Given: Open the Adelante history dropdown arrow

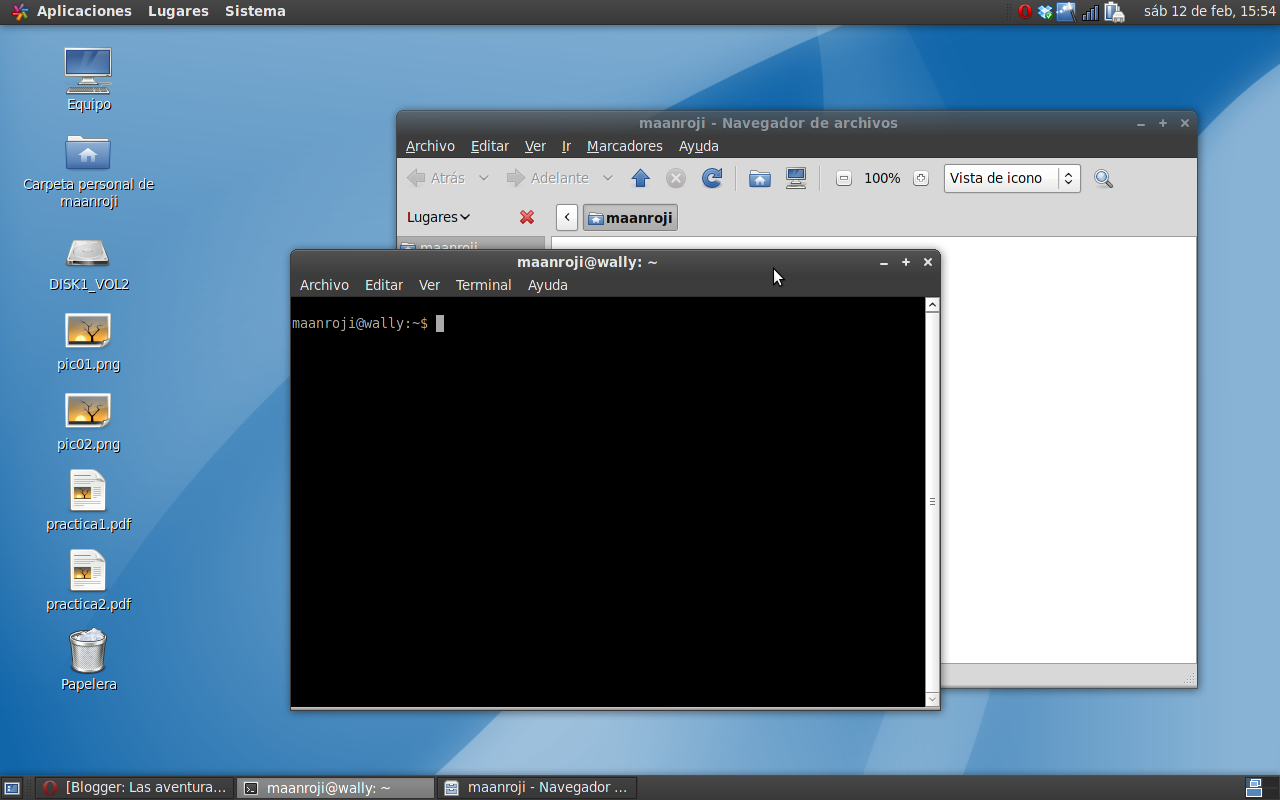Looking at the screenshot, I should (x=607, y=178).
